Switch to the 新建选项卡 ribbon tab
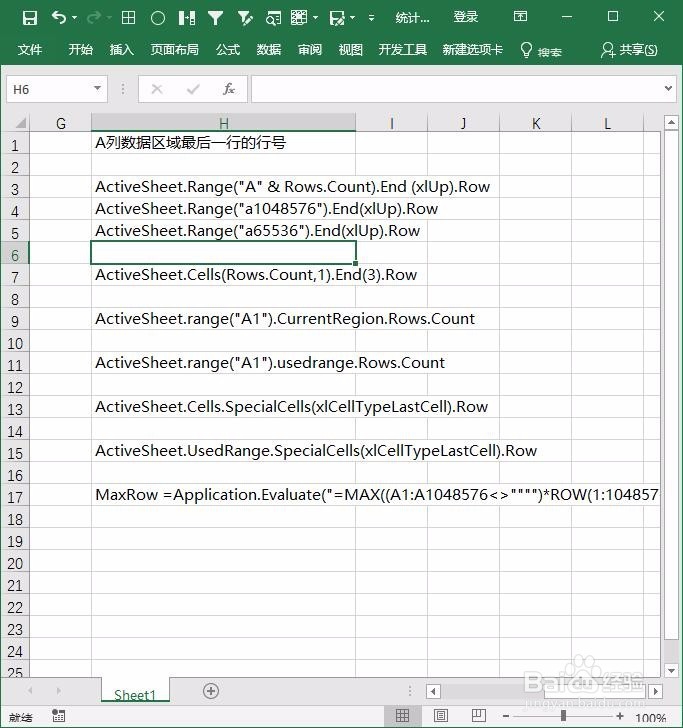 click(473, 49)
